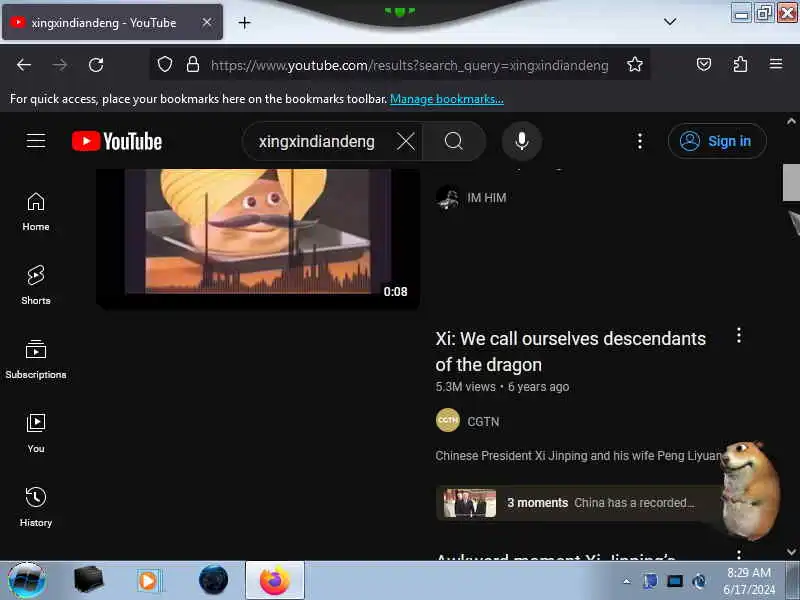800x600 pixels.
Task: Open the Windows Start orb
Action: [x=27, y=581]
